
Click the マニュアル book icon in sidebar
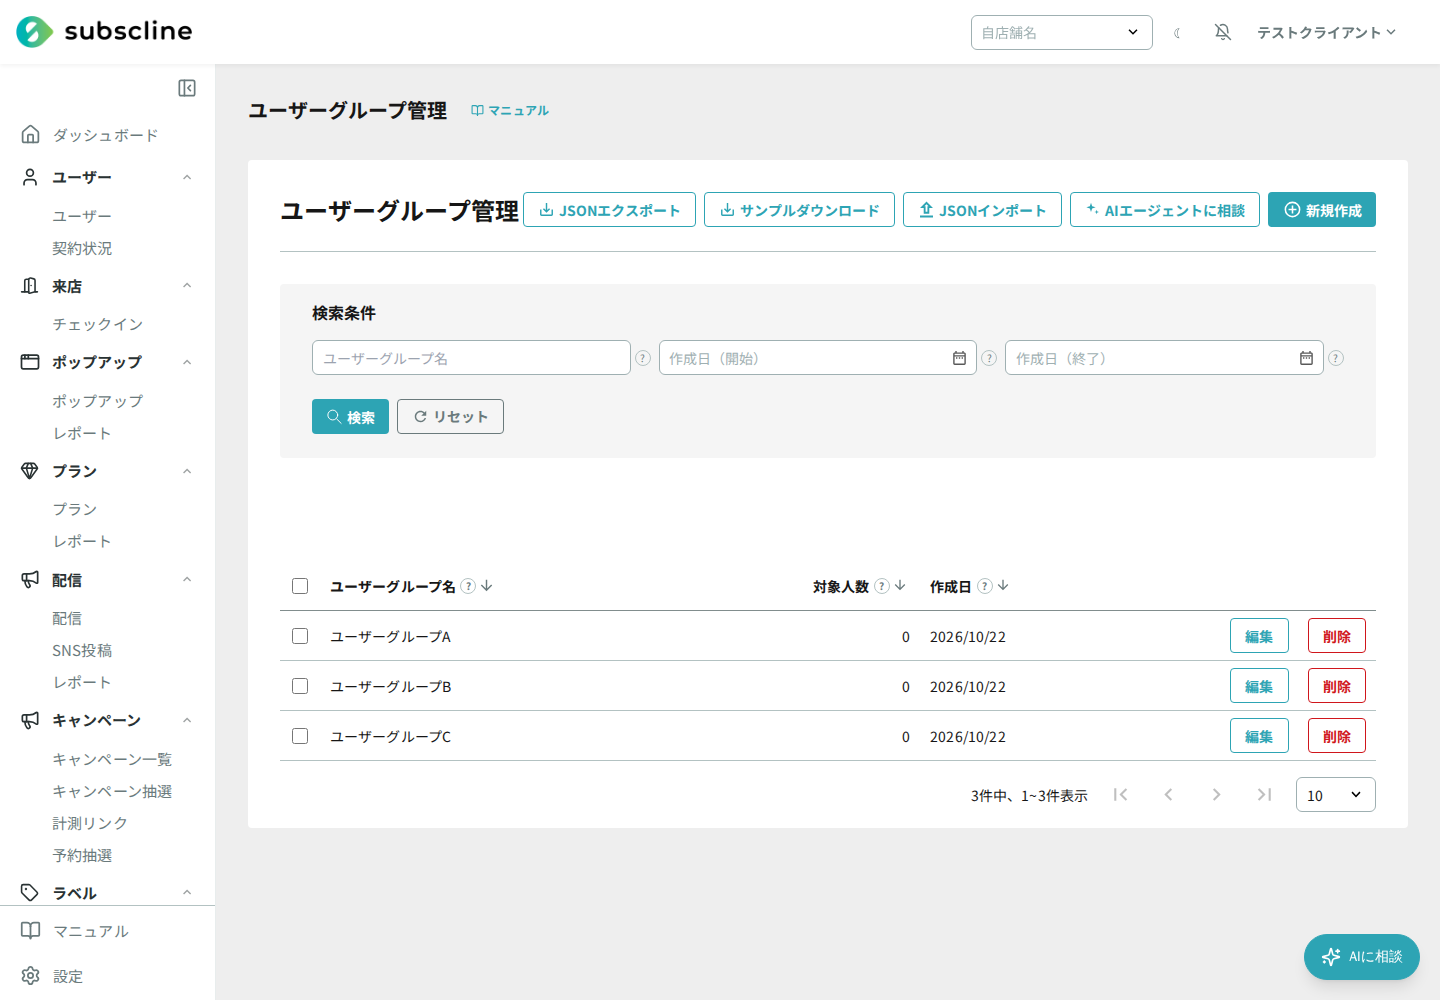[x=31, y=931]
